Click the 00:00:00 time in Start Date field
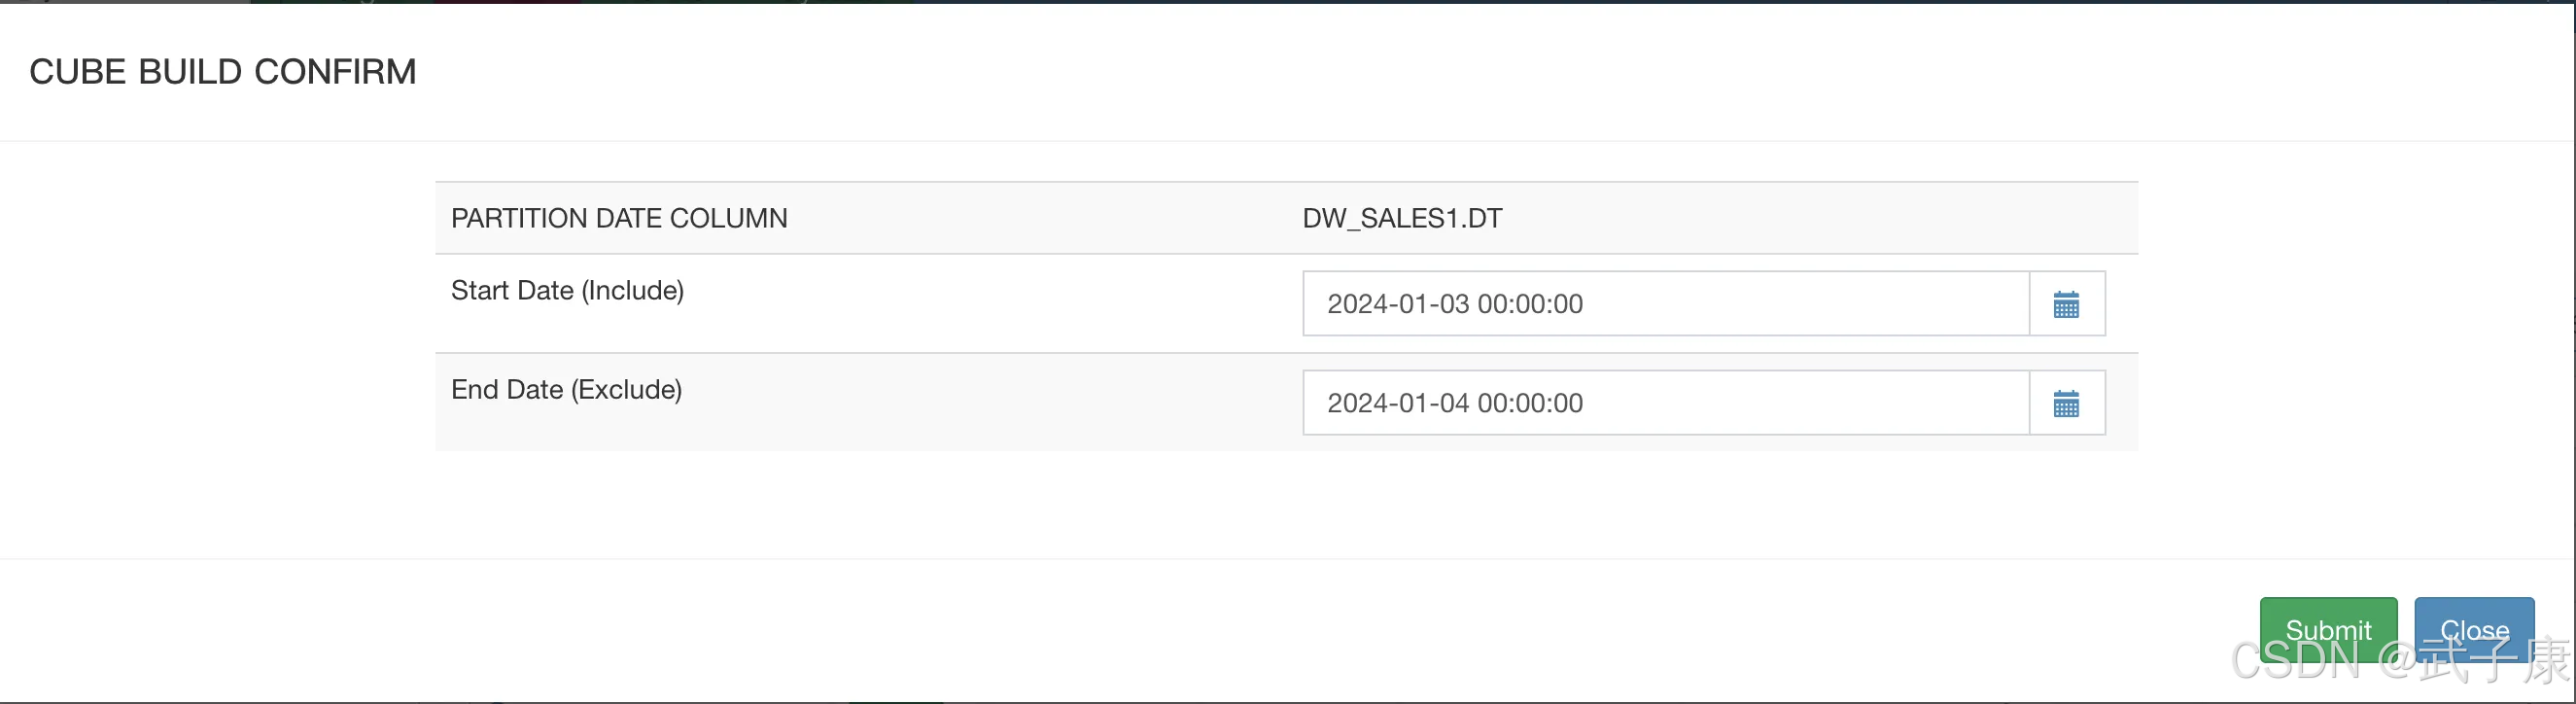Viewport: 2576px width, 704px height. pyautogui.click(x=1530, y=304)
